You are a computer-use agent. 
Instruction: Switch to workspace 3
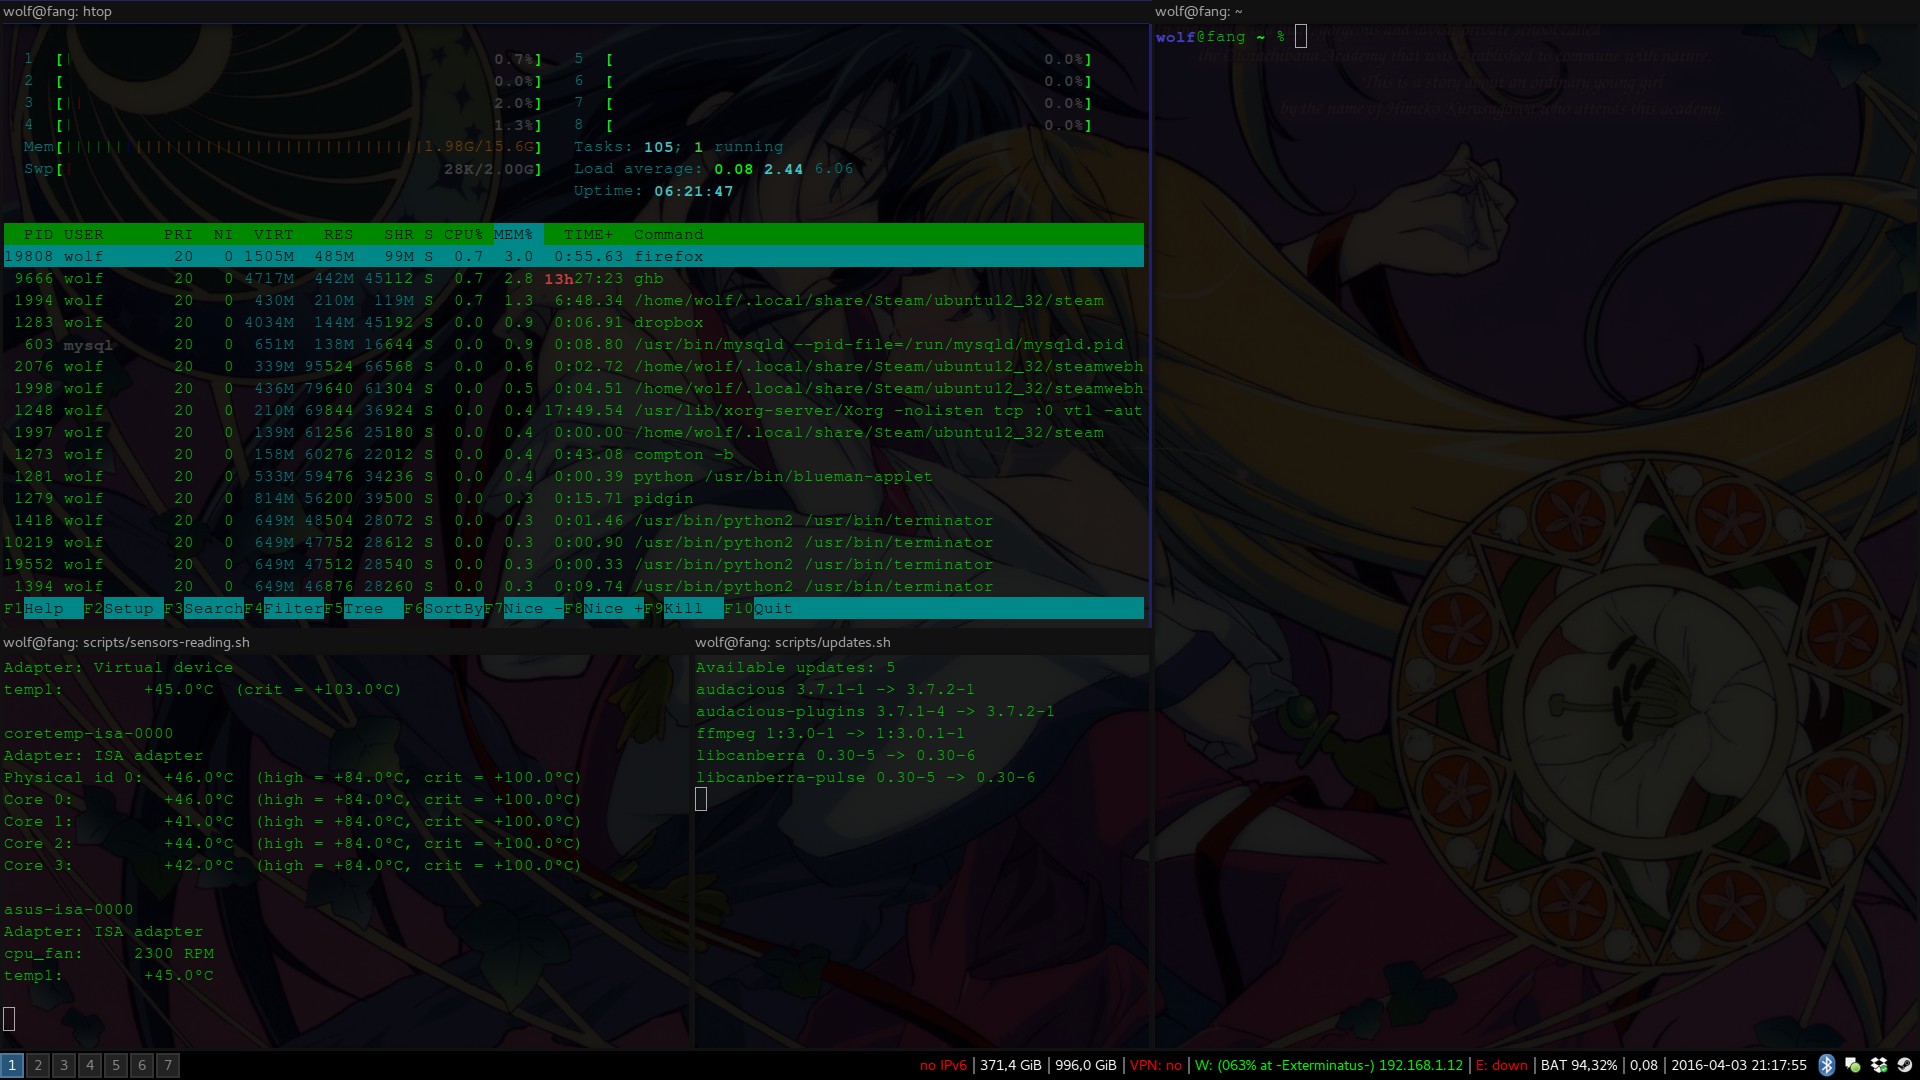click(x=64, y=1065)
